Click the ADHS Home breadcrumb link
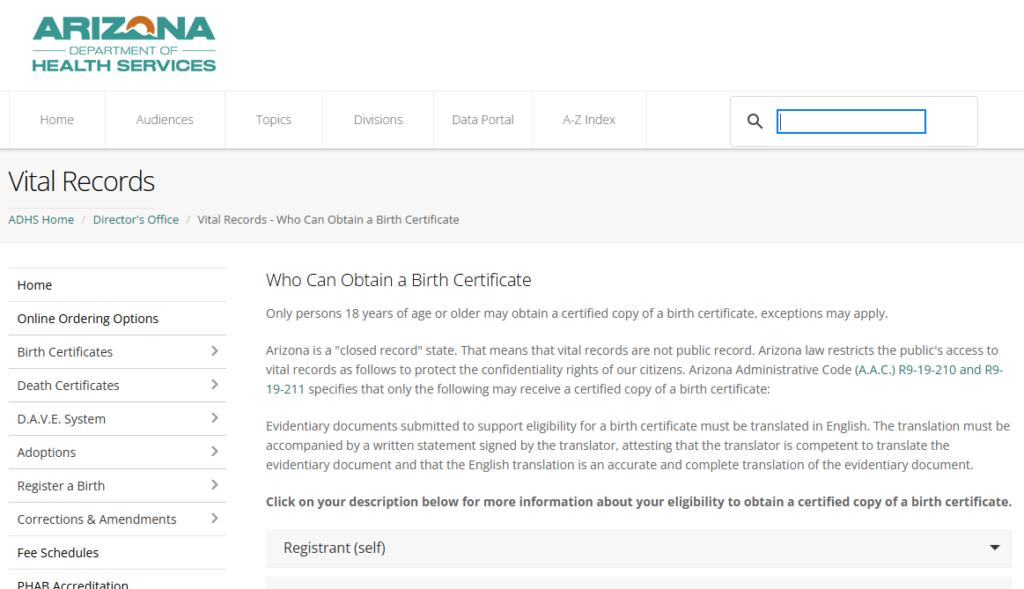The image size is (1024, 589). [x=41, y=219]
